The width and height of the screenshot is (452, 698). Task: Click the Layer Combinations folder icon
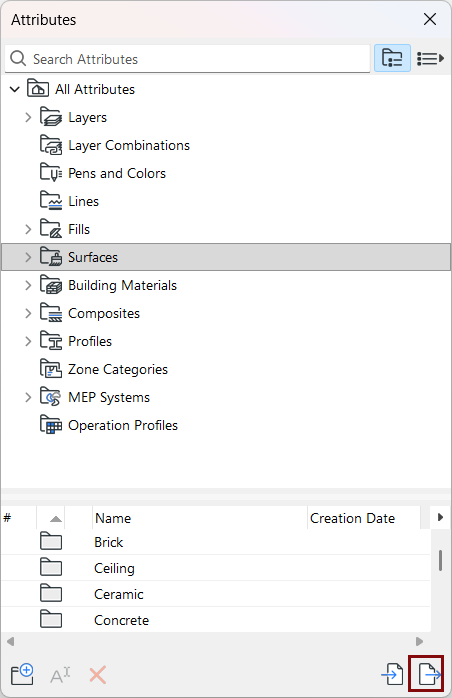click(x=51, y=145)
